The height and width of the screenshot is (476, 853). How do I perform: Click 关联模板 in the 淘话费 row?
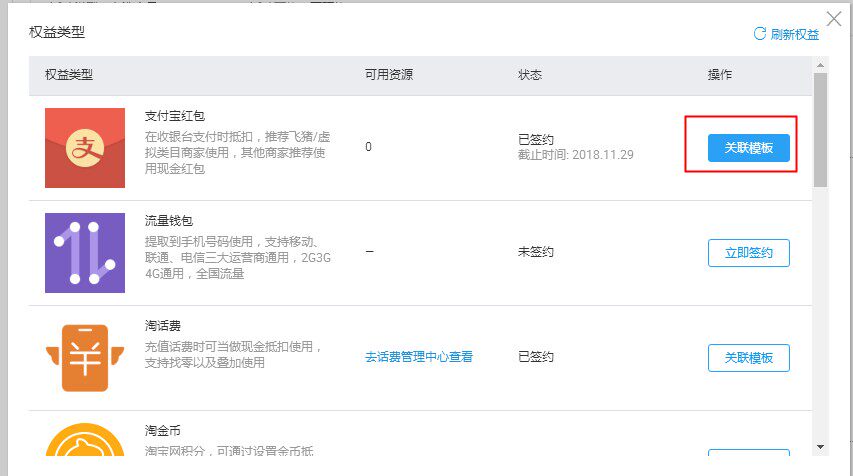(748, 358)
